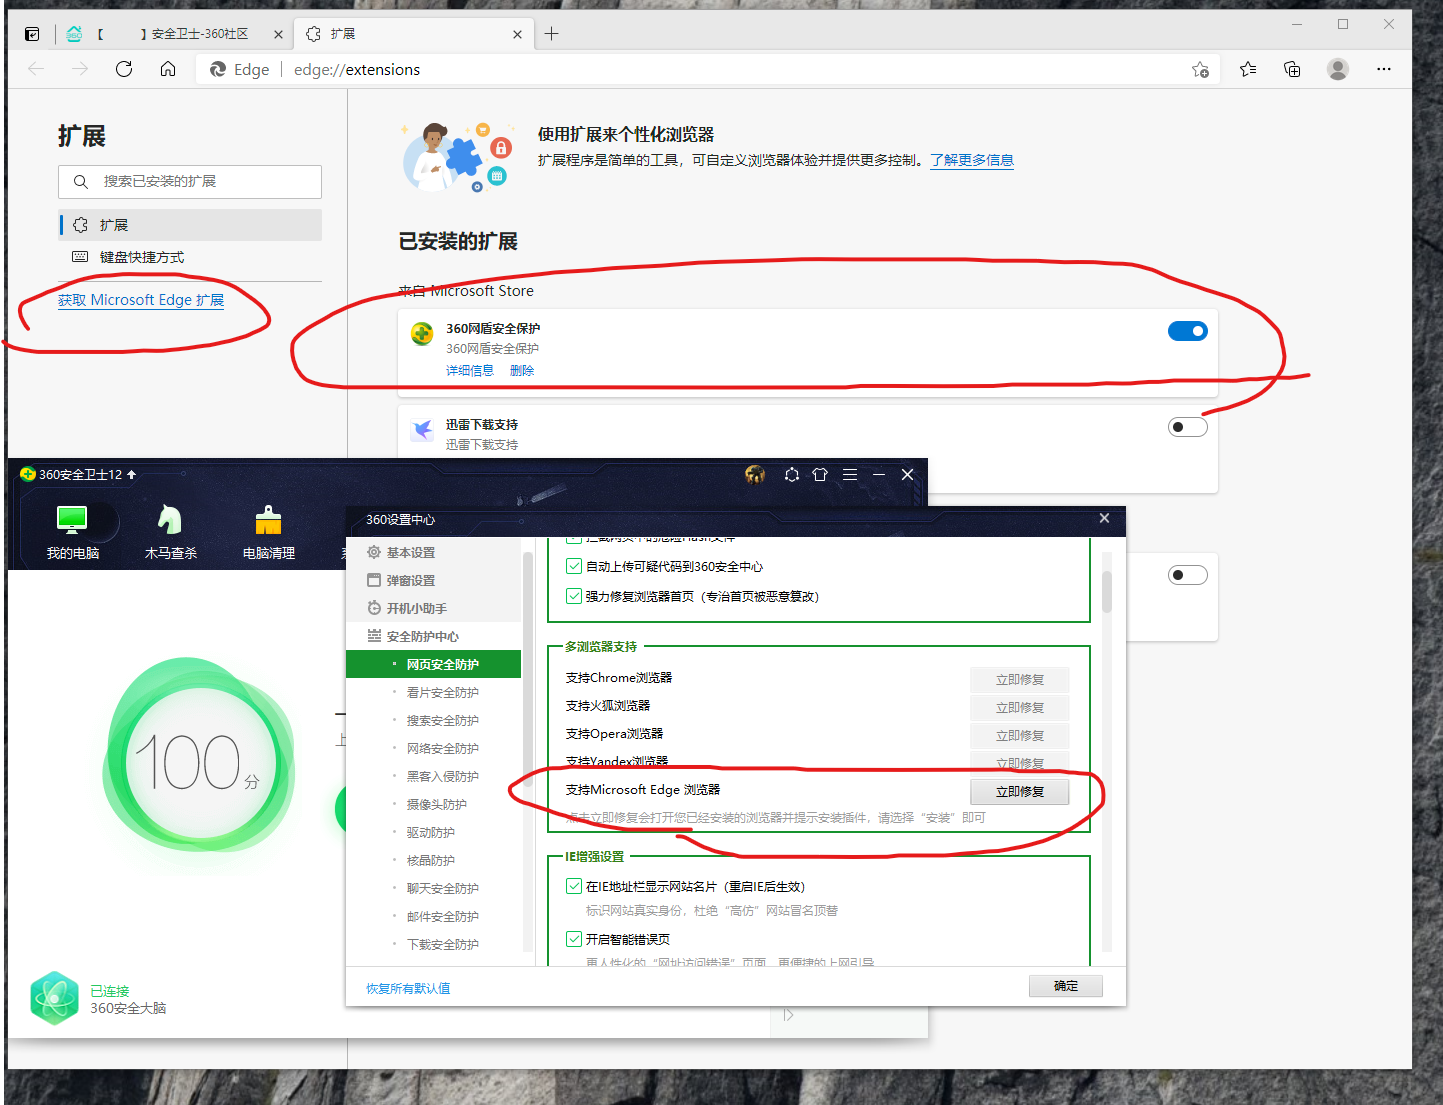The width and height of the screenshot is (1443, 1105).
Task: Uncheck 自动上传可疑代码到360安全中心
Action: (x=574, y=565)
